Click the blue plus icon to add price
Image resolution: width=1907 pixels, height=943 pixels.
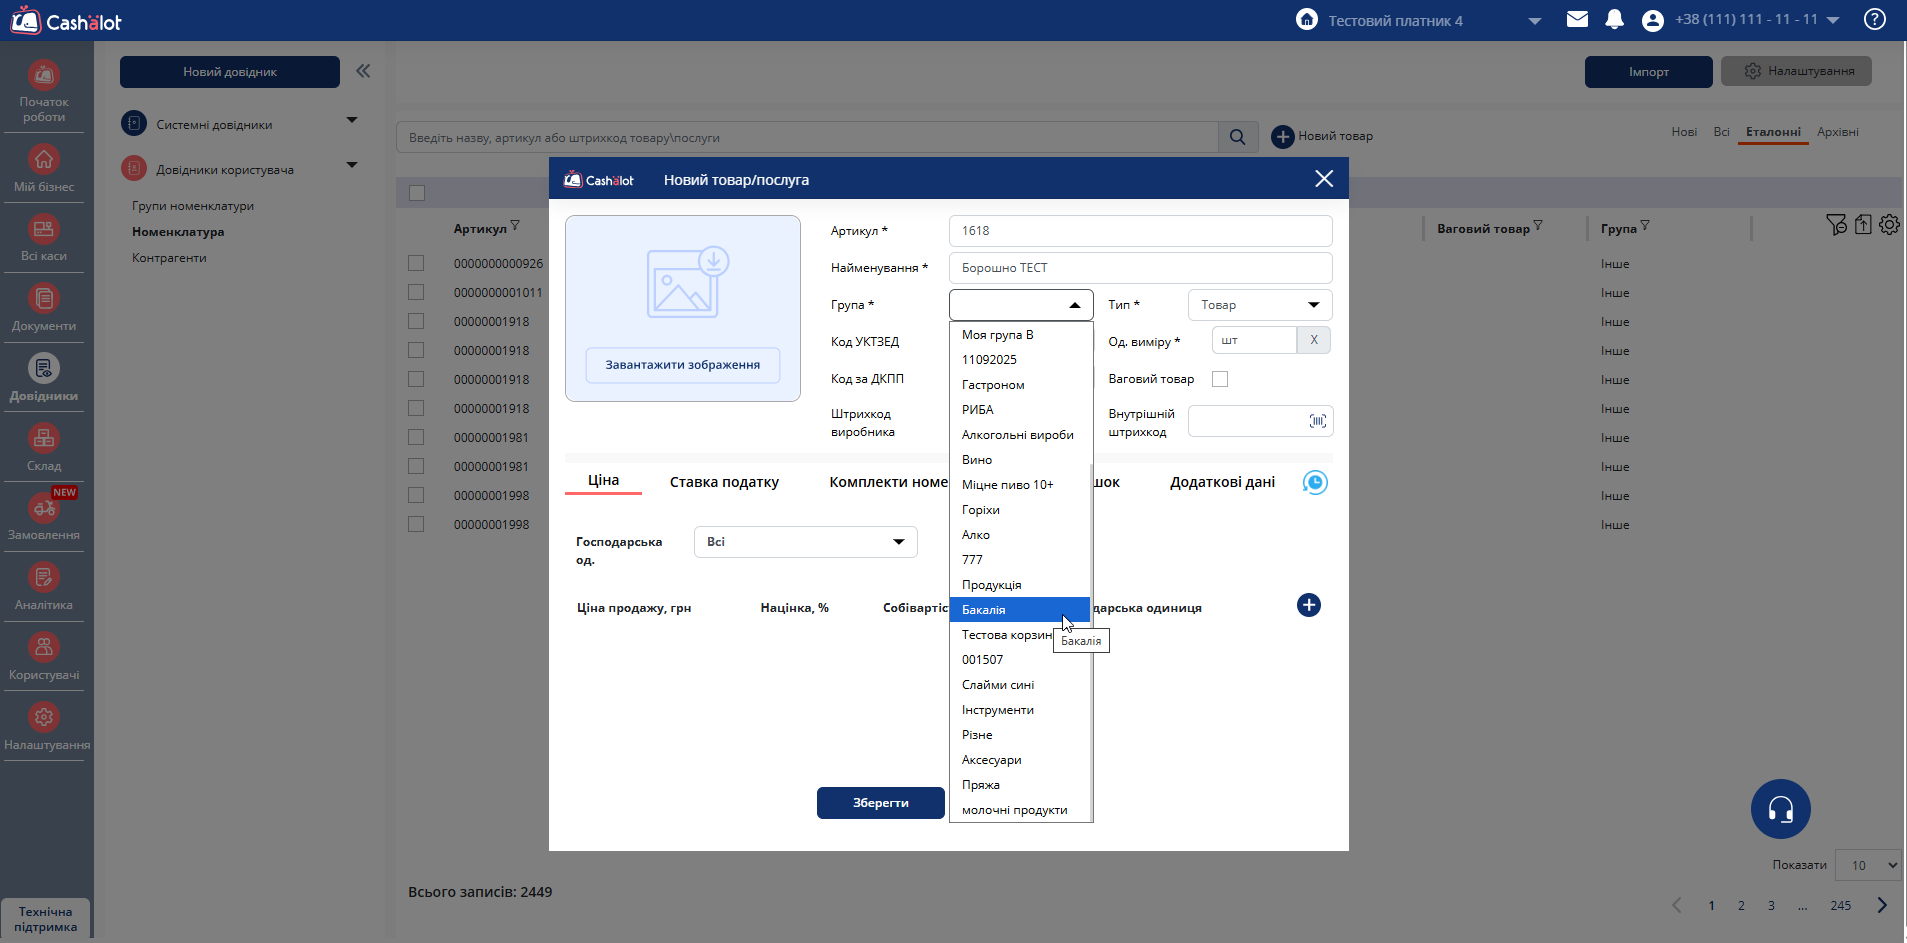point(1308,605)
